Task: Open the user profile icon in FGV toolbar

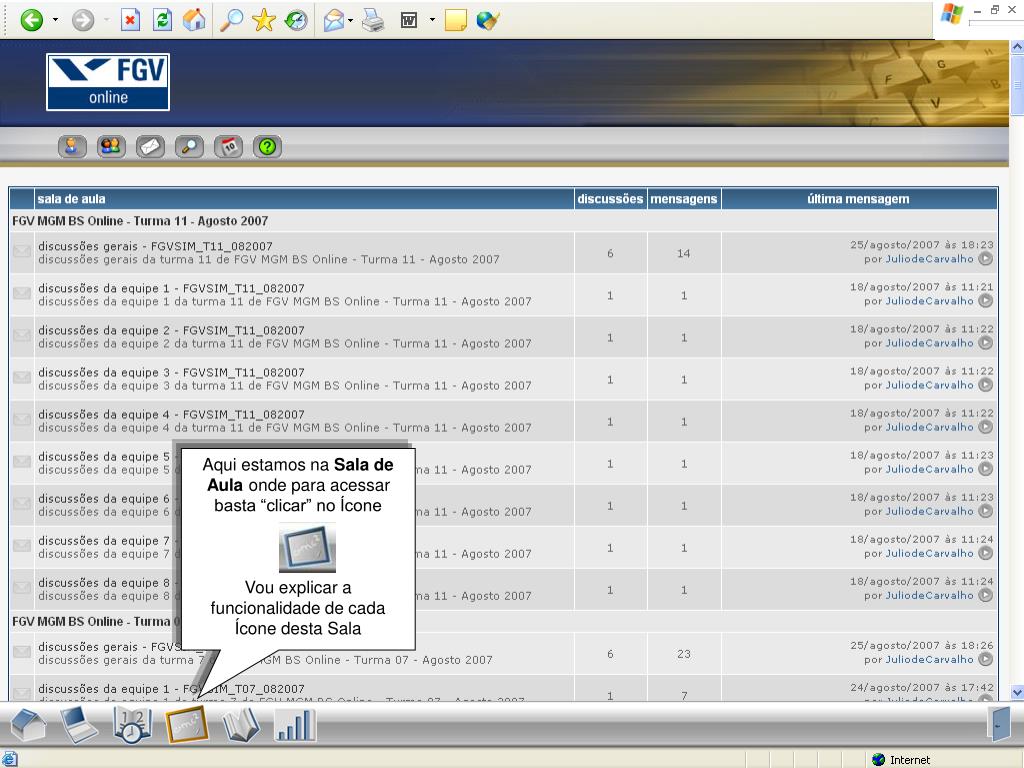Action: (72, 147)
